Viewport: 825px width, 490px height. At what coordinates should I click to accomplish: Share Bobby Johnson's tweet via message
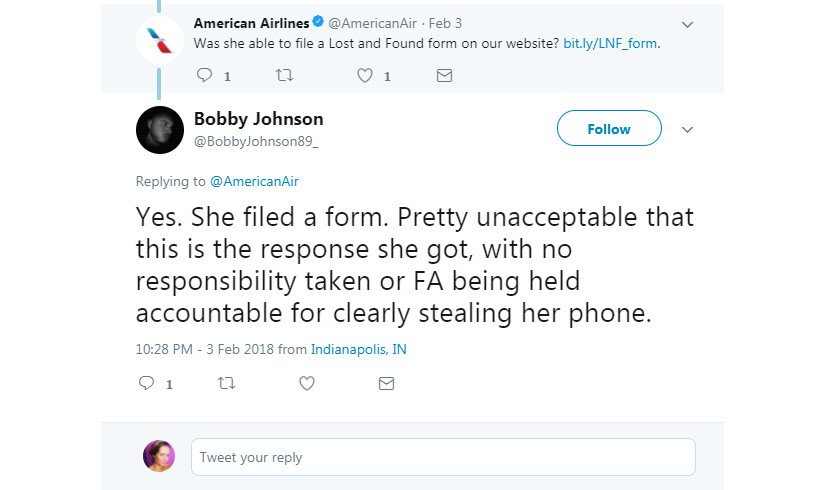point(386,383)
